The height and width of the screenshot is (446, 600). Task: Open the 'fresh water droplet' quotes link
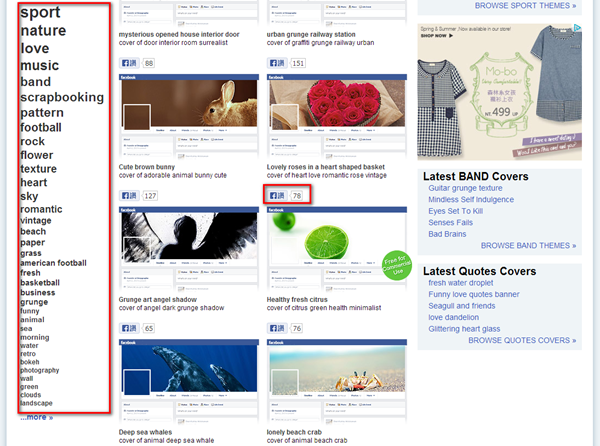pos(461,283)
